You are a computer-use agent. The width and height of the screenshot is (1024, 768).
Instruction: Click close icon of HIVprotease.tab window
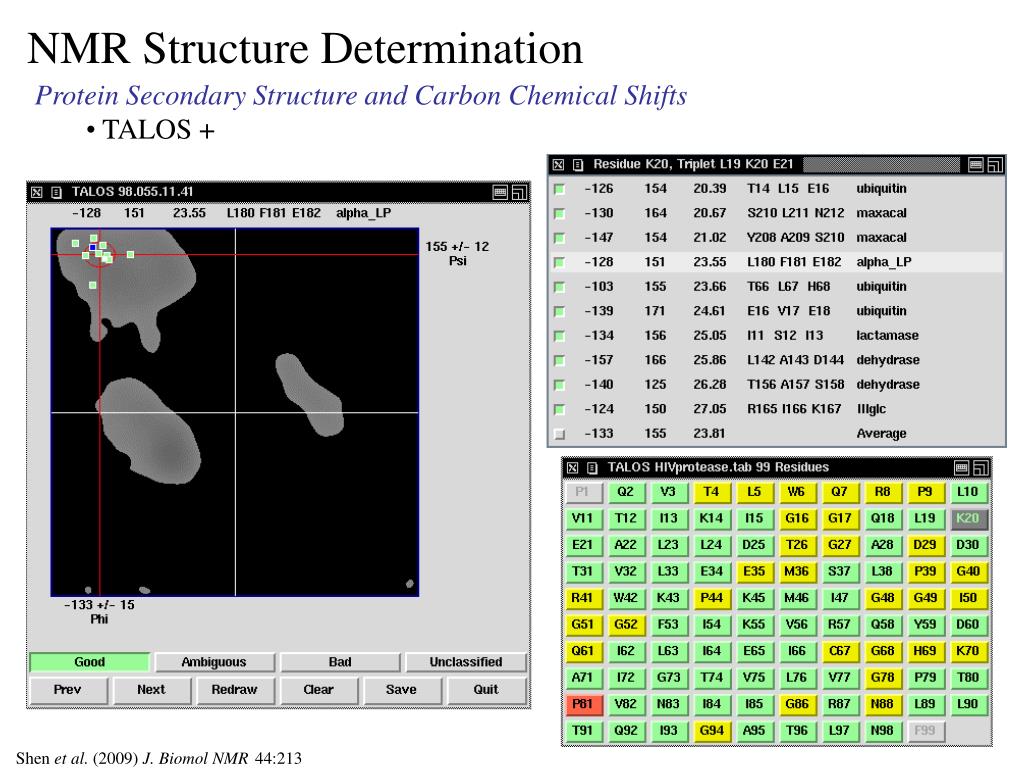coord(573,468)
